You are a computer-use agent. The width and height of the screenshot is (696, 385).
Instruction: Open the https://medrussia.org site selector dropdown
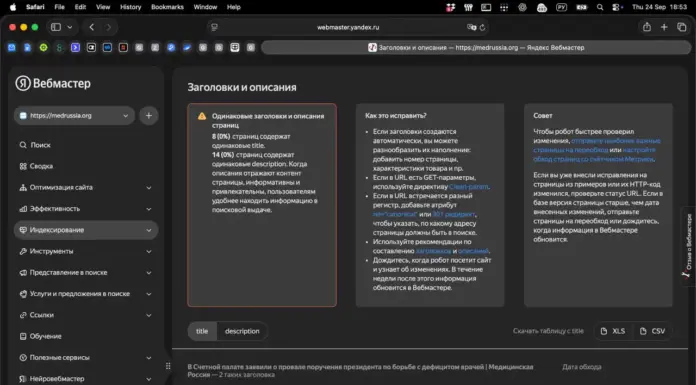(x=74, y=115)
